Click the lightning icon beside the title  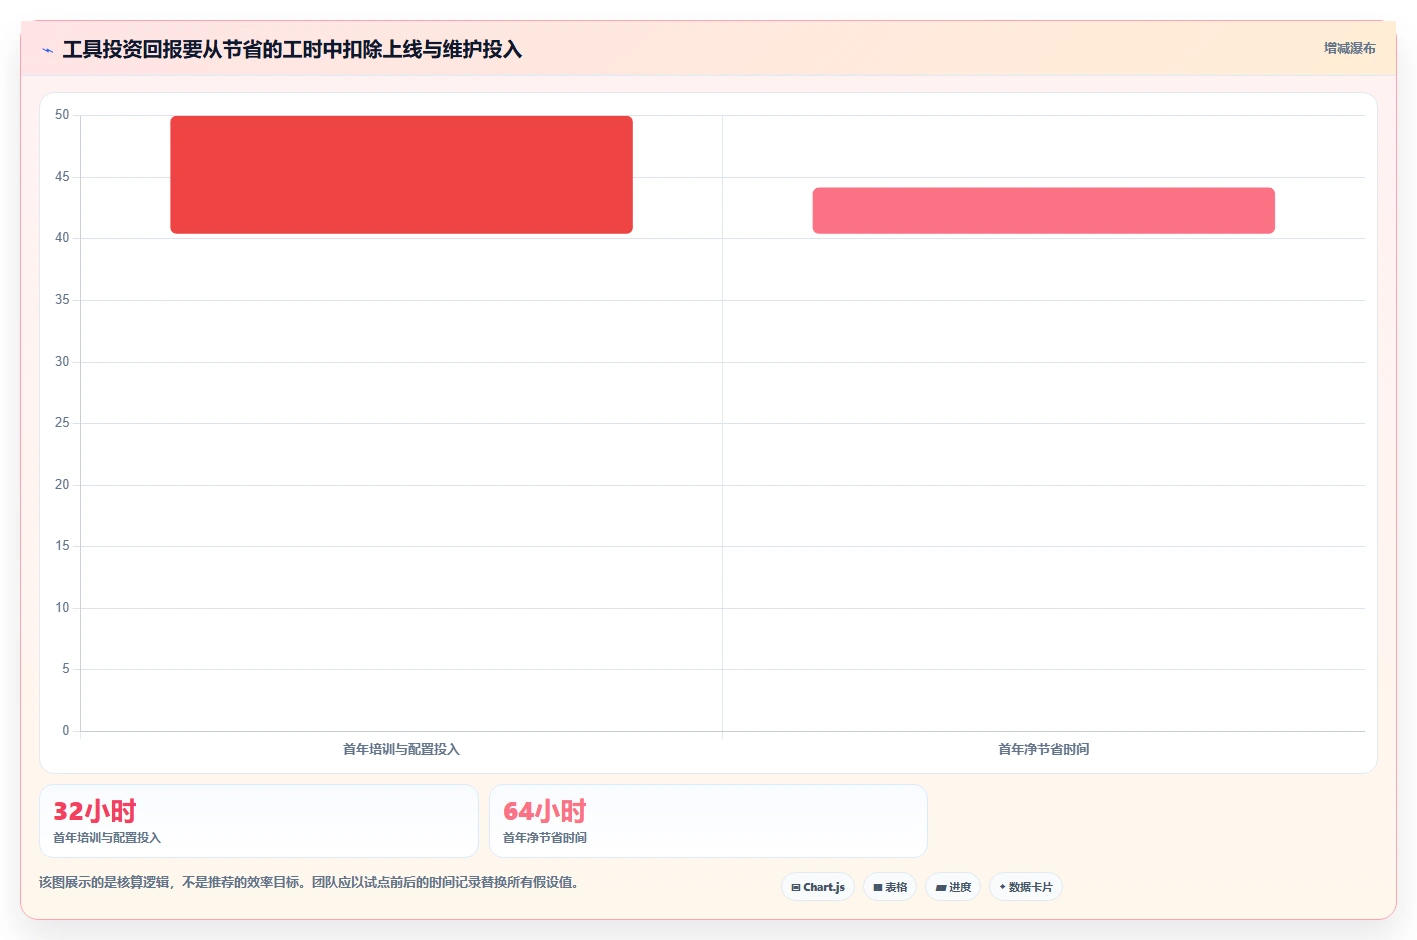(48, 50)
